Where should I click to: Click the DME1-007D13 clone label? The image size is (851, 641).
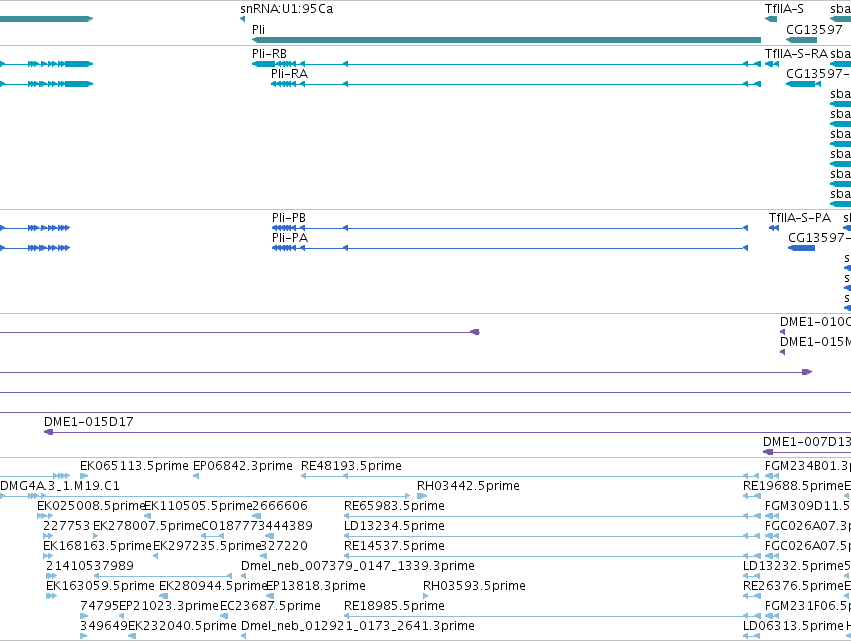(x=807, y=442)
